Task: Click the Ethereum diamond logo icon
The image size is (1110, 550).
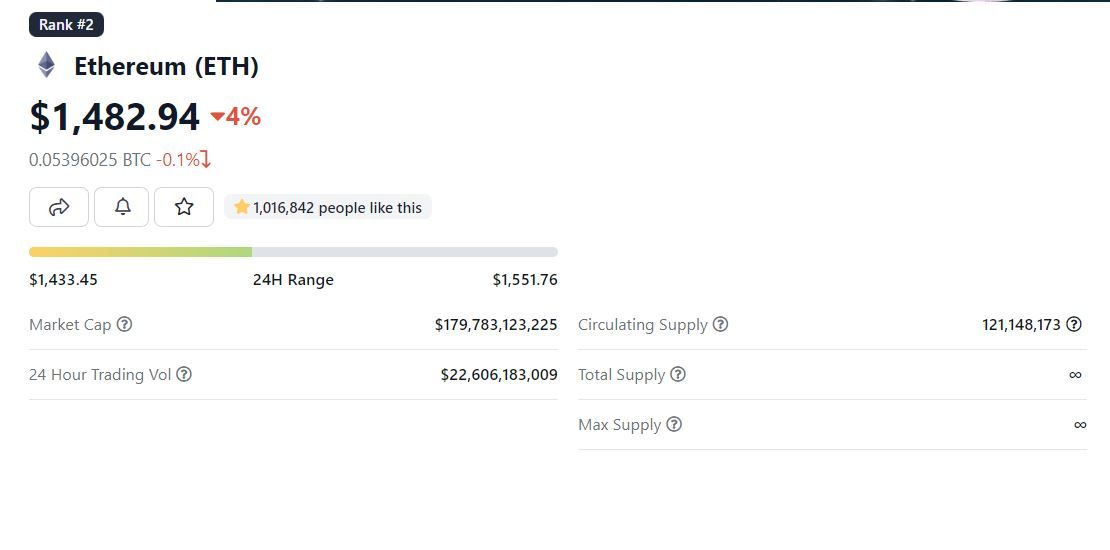Action: click(x=46, y=66)
